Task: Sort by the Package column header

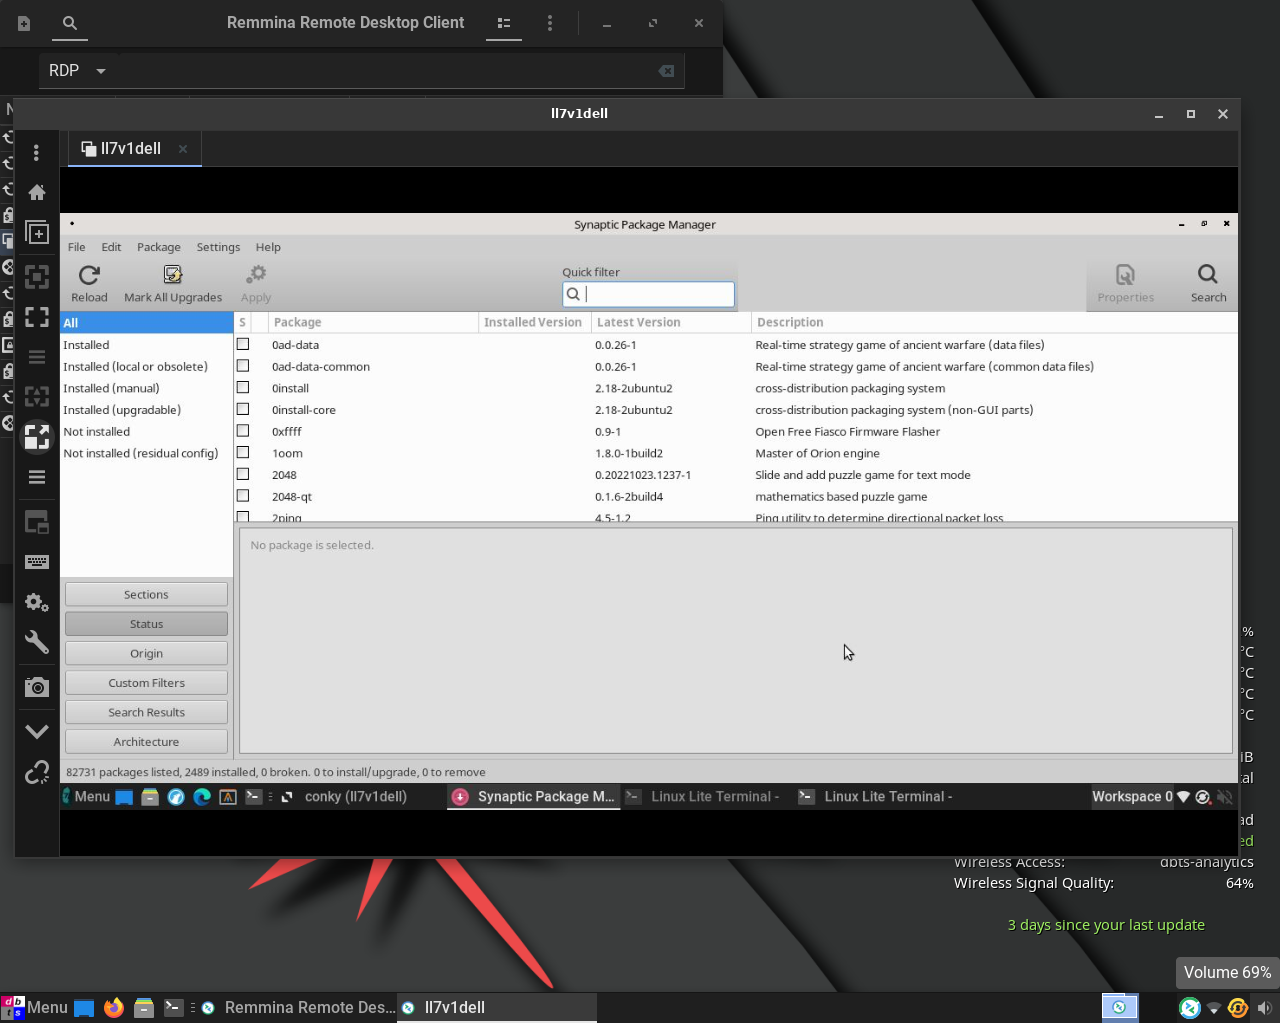Action: [374, 322]
